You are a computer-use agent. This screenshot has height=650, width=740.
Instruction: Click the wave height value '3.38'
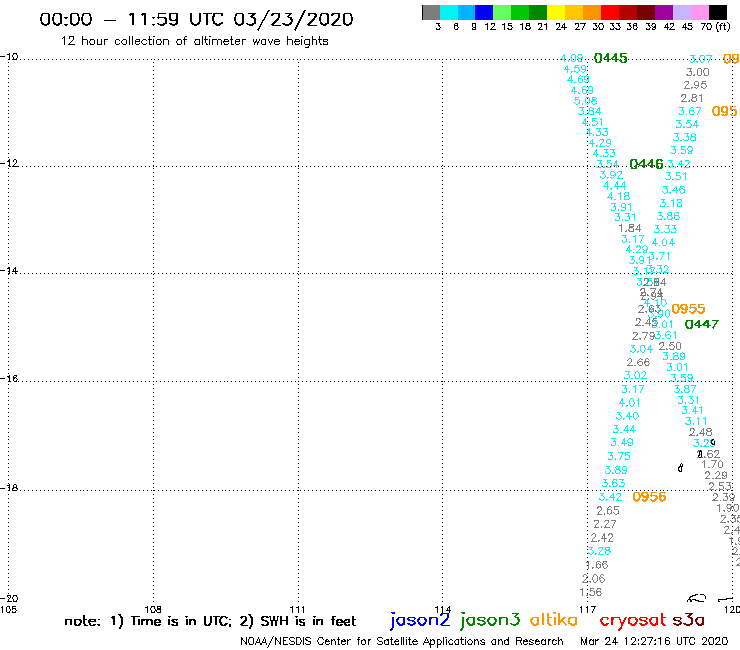pos(684,137)
